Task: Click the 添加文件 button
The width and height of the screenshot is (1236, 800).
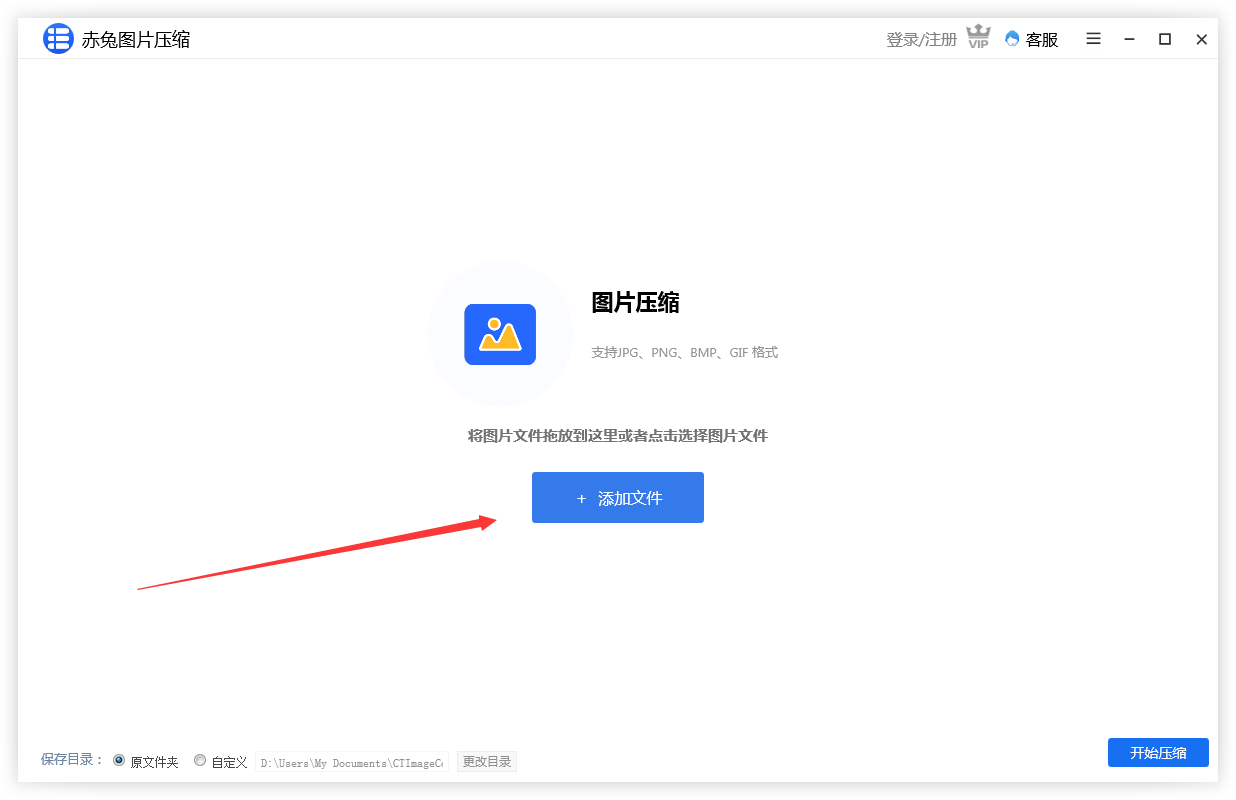Action: [x=618, y=497]
